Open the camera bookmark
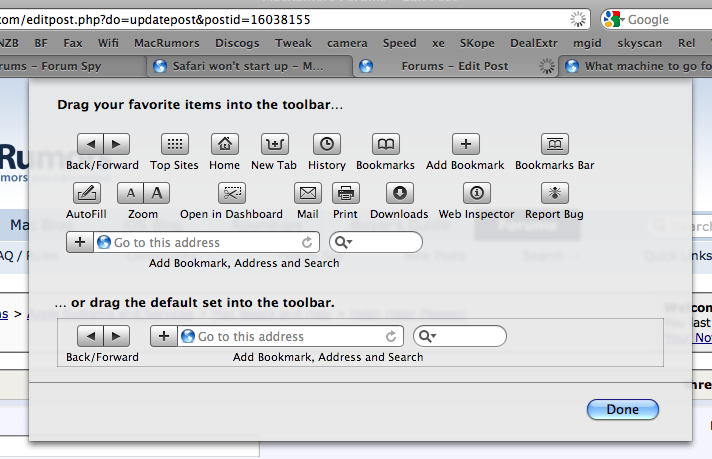Viewport: 712px width, 459px height. [347, 43]
